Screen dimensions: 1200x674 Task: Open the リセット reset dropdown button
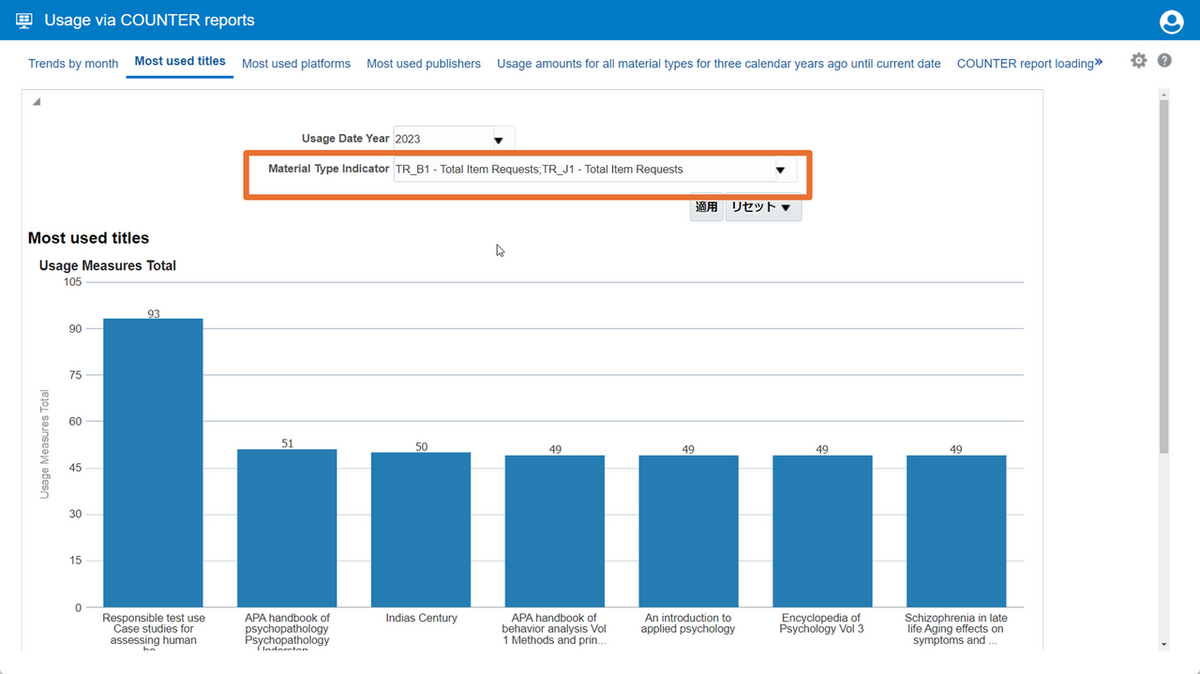[762, 207]
